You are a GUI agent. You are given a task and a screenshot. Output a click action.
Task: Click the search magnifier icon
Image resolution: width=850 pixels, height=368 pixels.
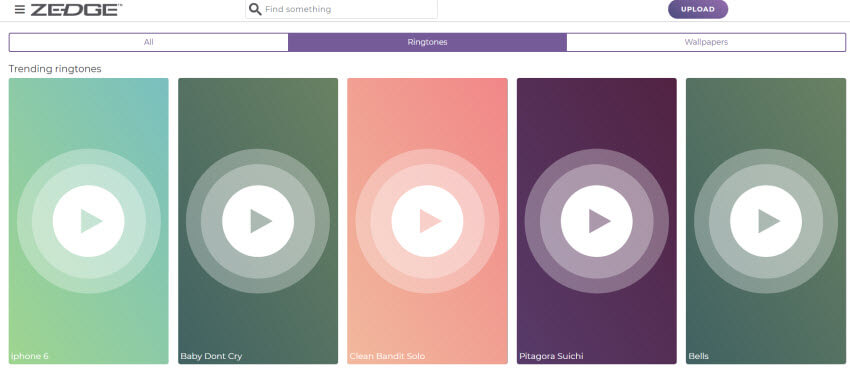[255, 9]
